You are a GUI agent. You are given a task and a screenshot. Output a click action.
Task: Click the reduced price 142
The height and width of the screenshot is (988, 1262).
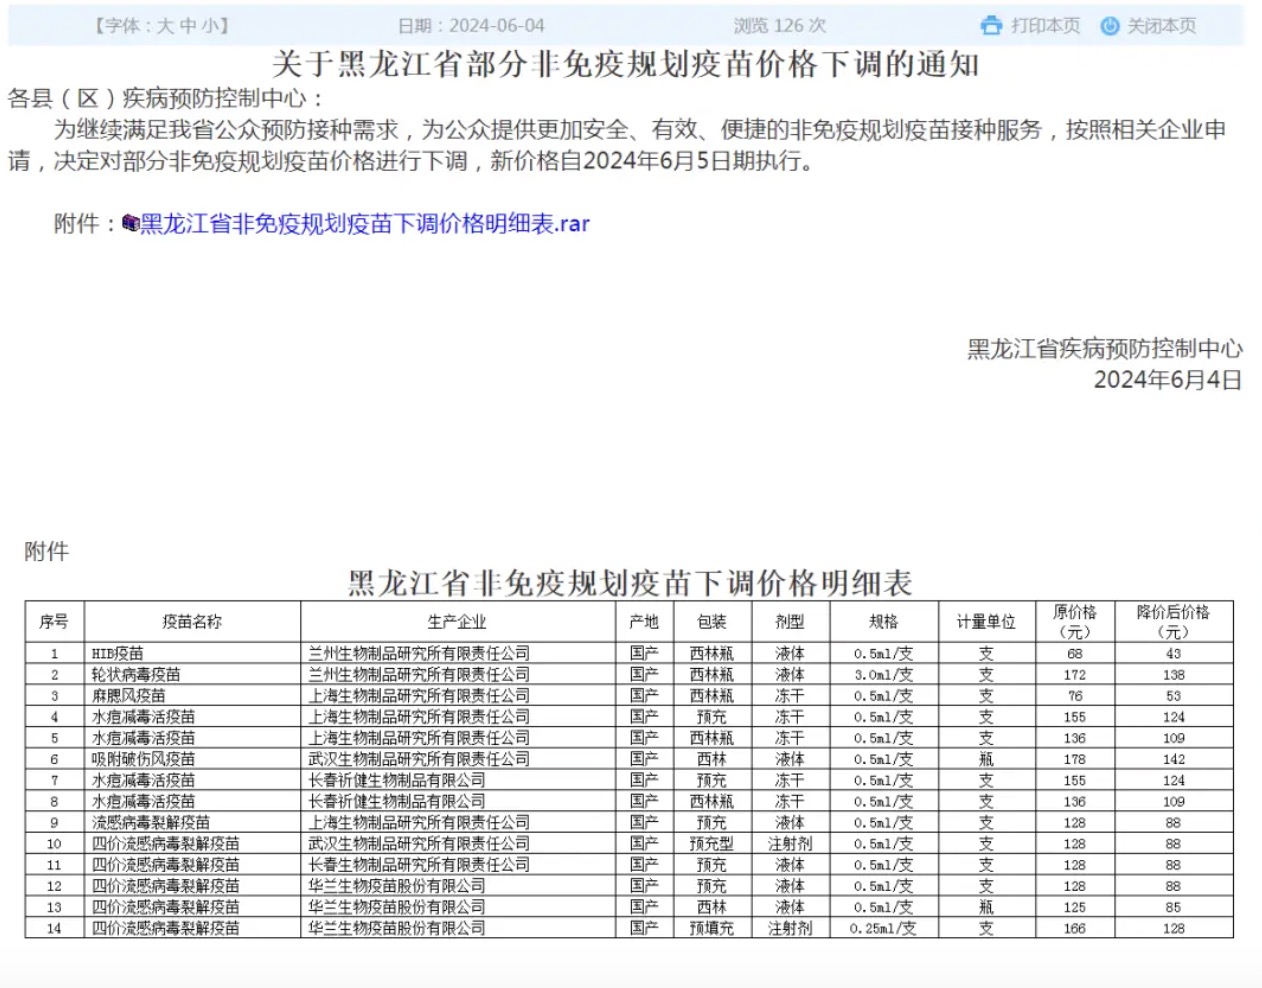click(x=1174, y=759)
